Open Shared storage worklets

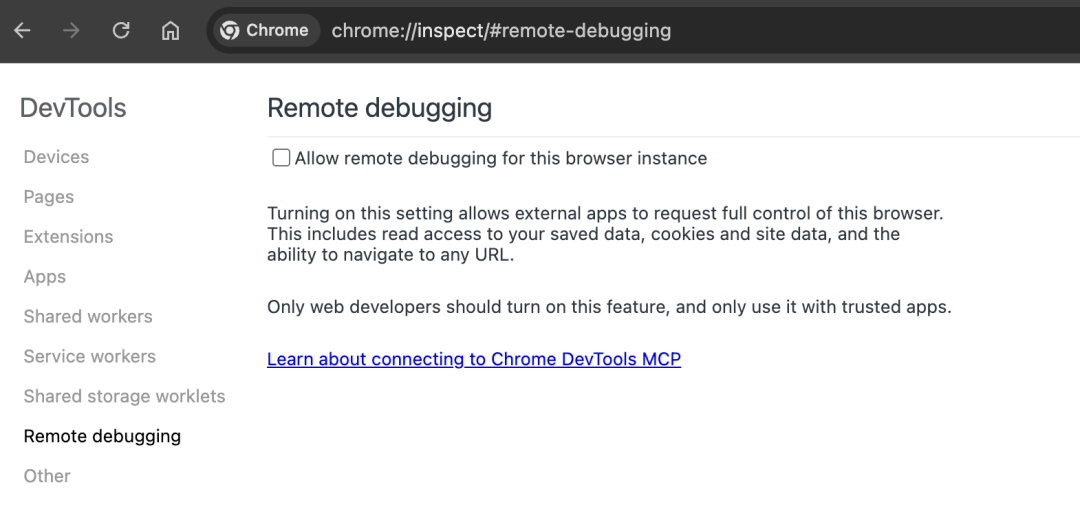click(x=124, y=396)
